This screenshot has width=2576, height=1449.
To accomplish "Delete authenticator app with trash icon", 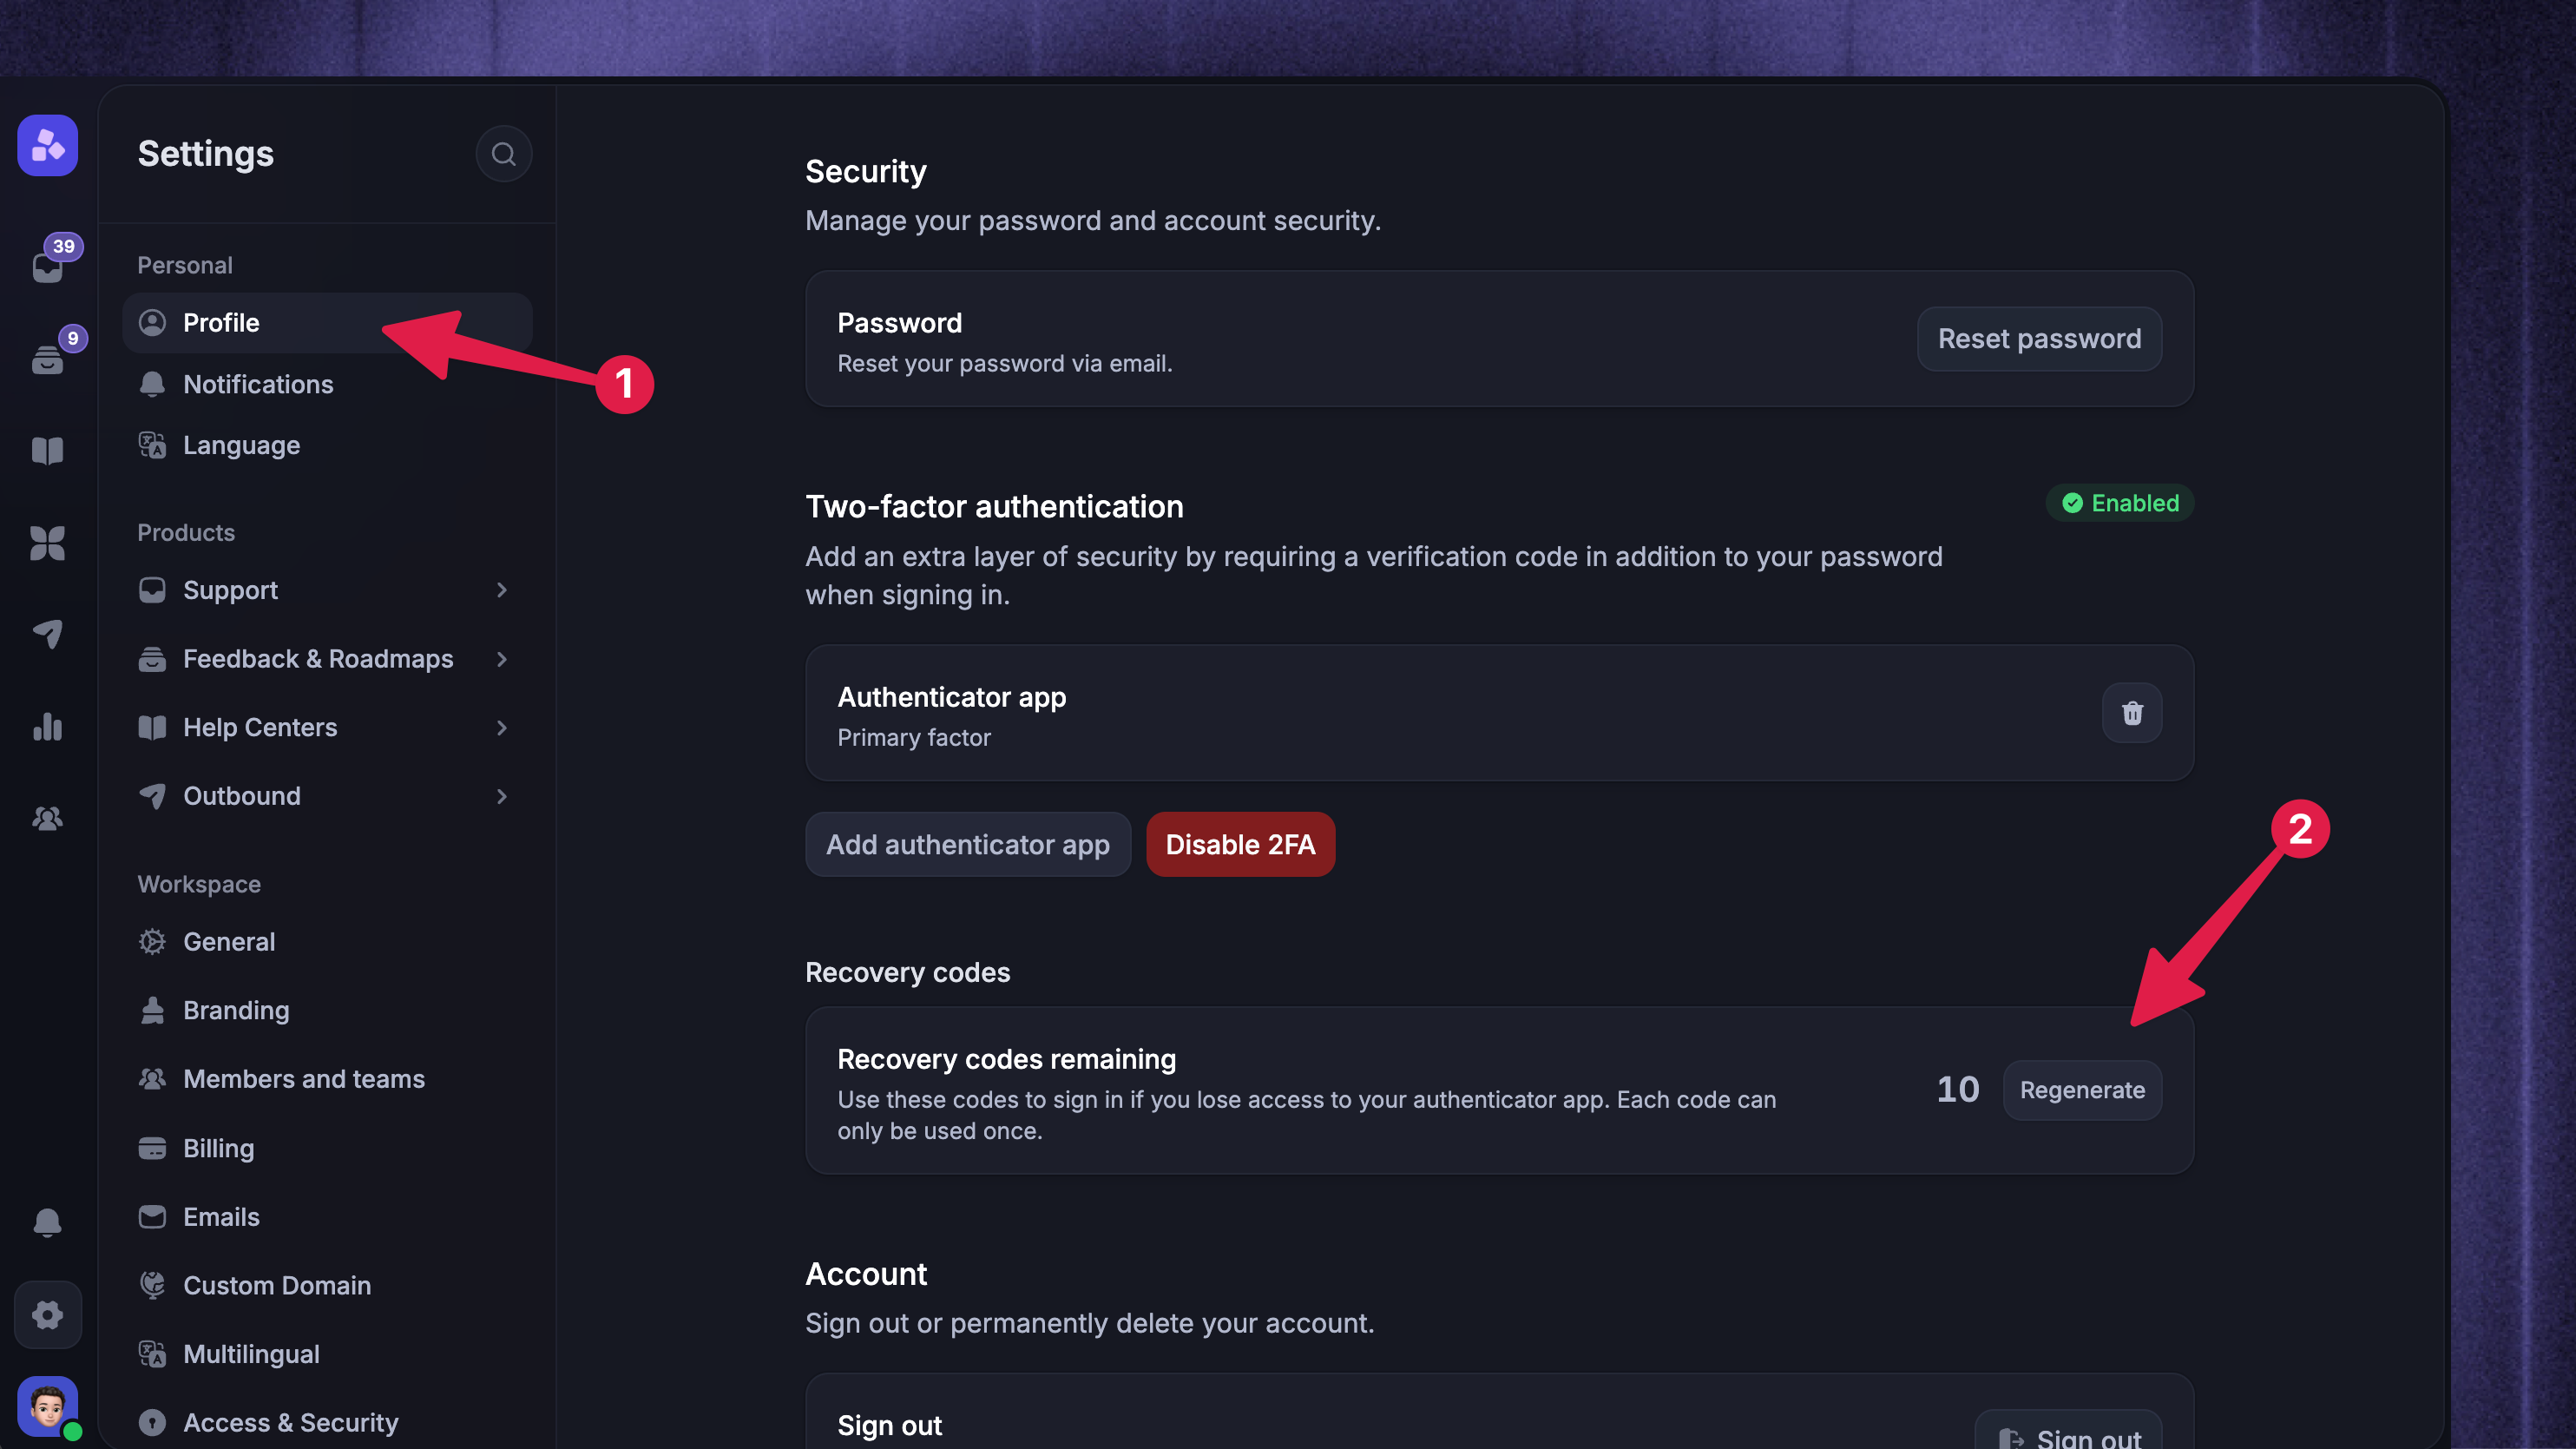I will click(2132, 712).
